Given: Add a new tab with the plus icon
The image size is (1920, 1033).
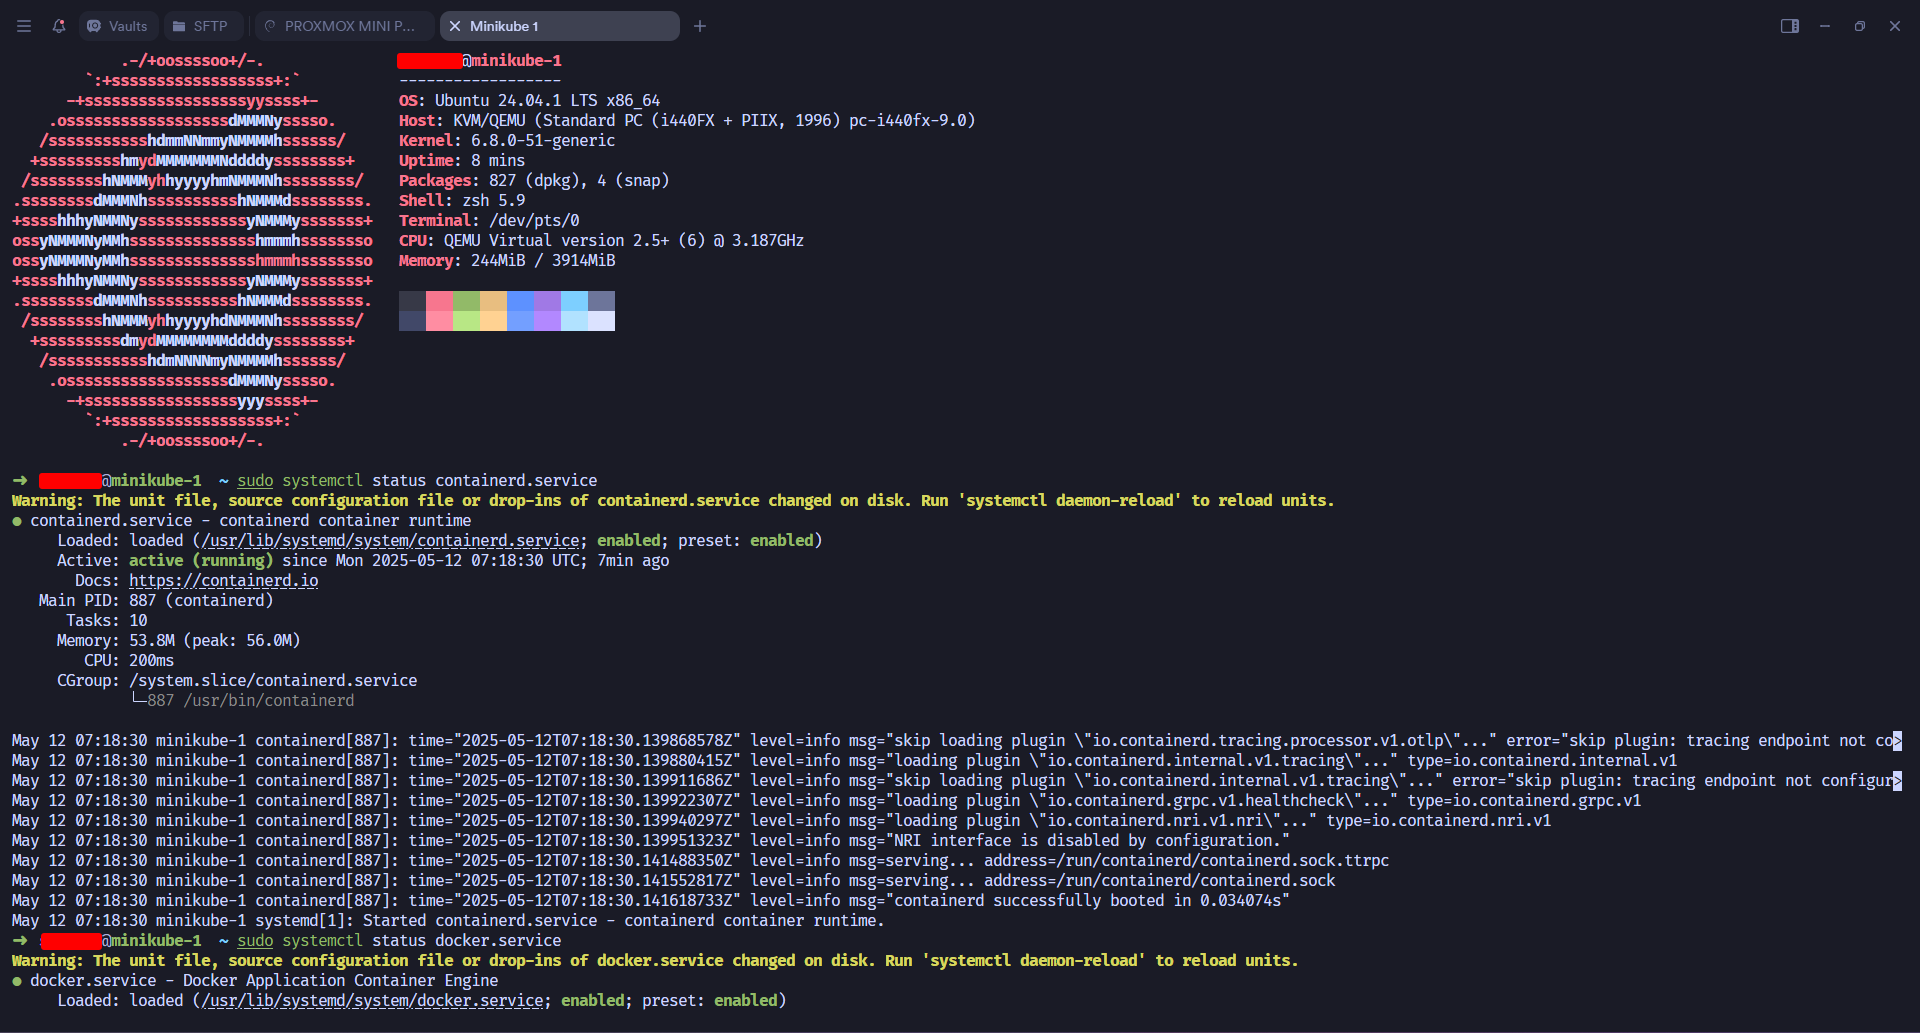Looking at the screenshot, I should pyautogui.click(x=700, y=26).
